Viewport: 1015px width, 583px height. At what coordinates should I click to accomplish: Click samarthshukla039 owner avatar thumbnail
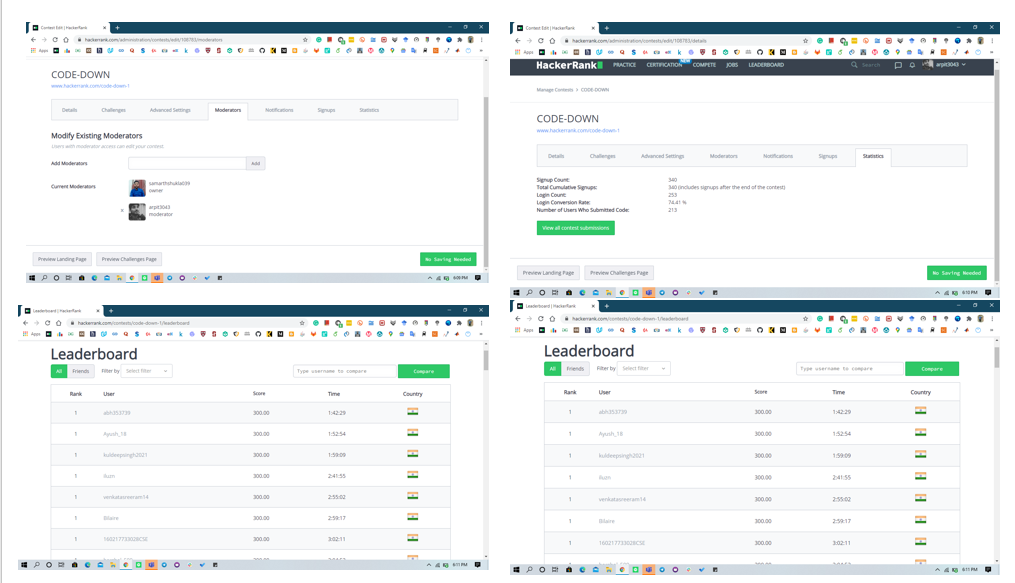(137, 188)
